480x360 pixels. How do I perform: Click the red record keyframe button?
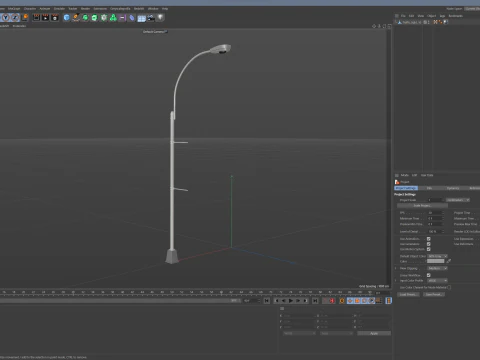tap(332, 301)
